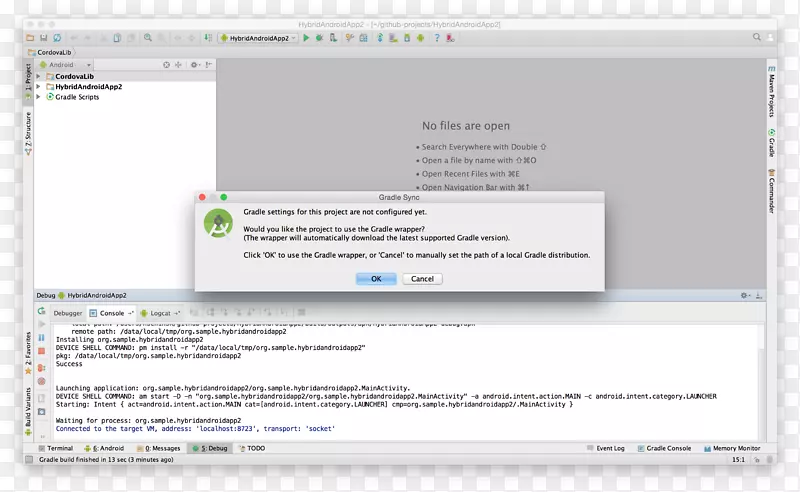This screenshot has height=492, width=800.
Task: Click the green Run play button
Action: coord(306,38)
